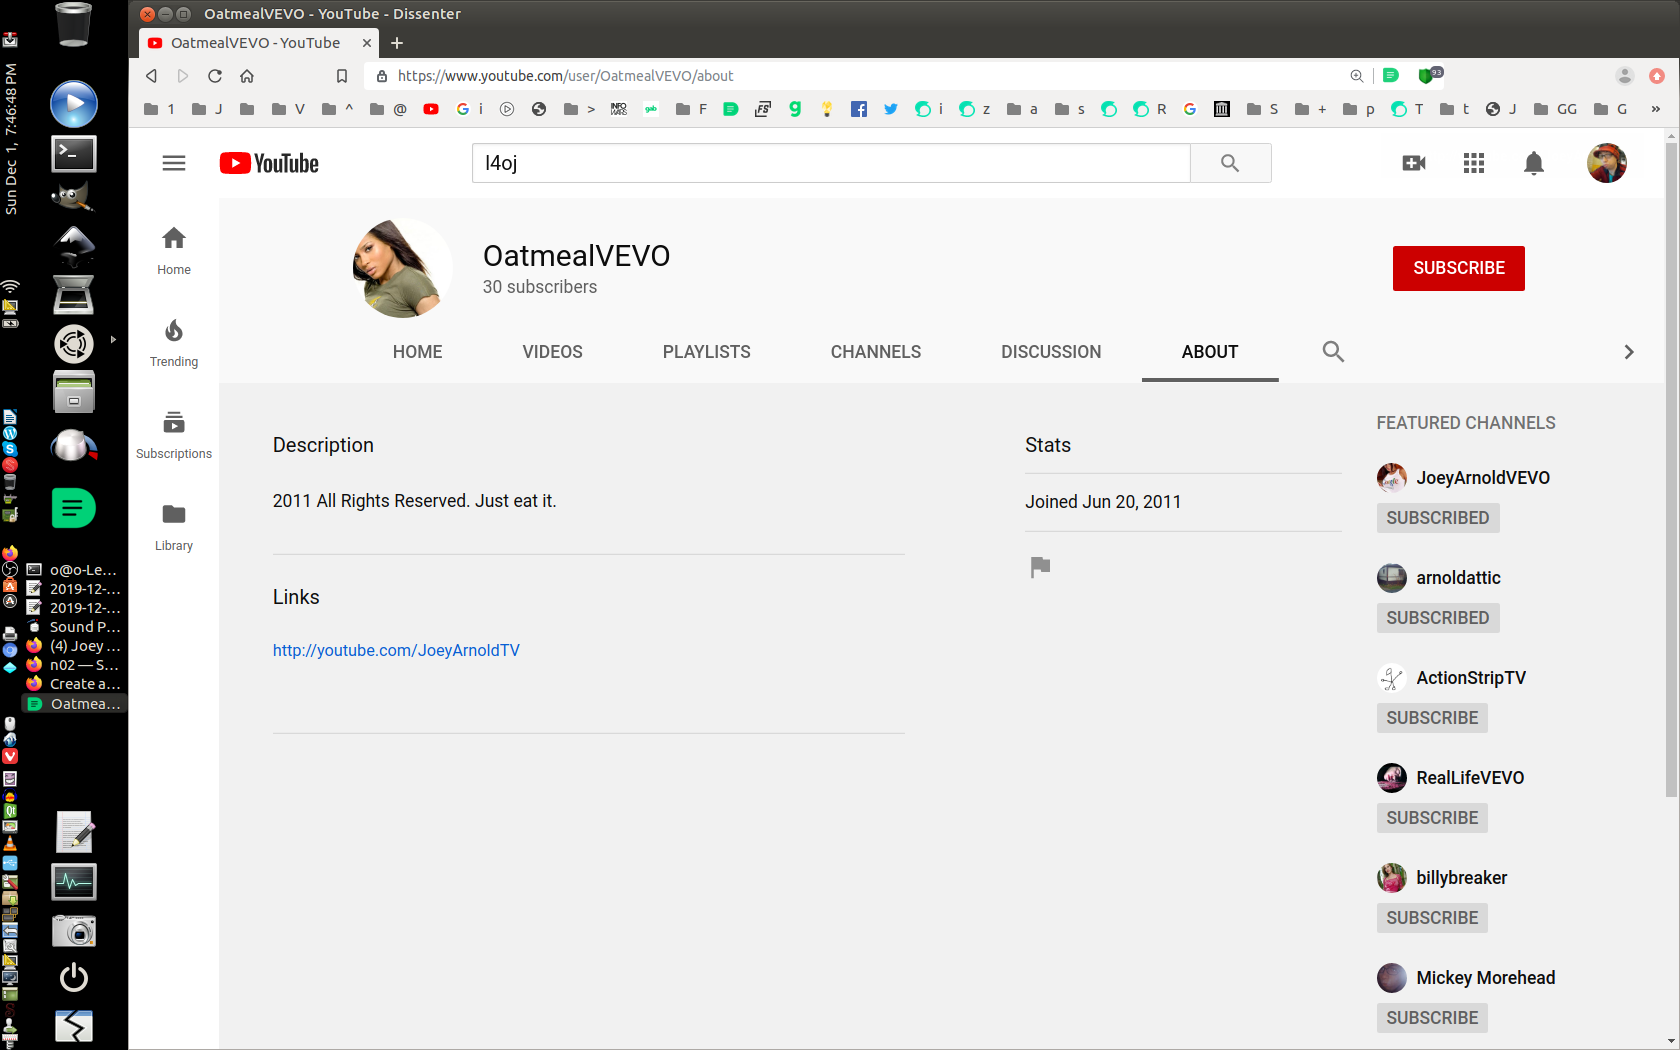The image size is (1680, 1050).
Task: Open Library in the sidebar
Action: 174,526
